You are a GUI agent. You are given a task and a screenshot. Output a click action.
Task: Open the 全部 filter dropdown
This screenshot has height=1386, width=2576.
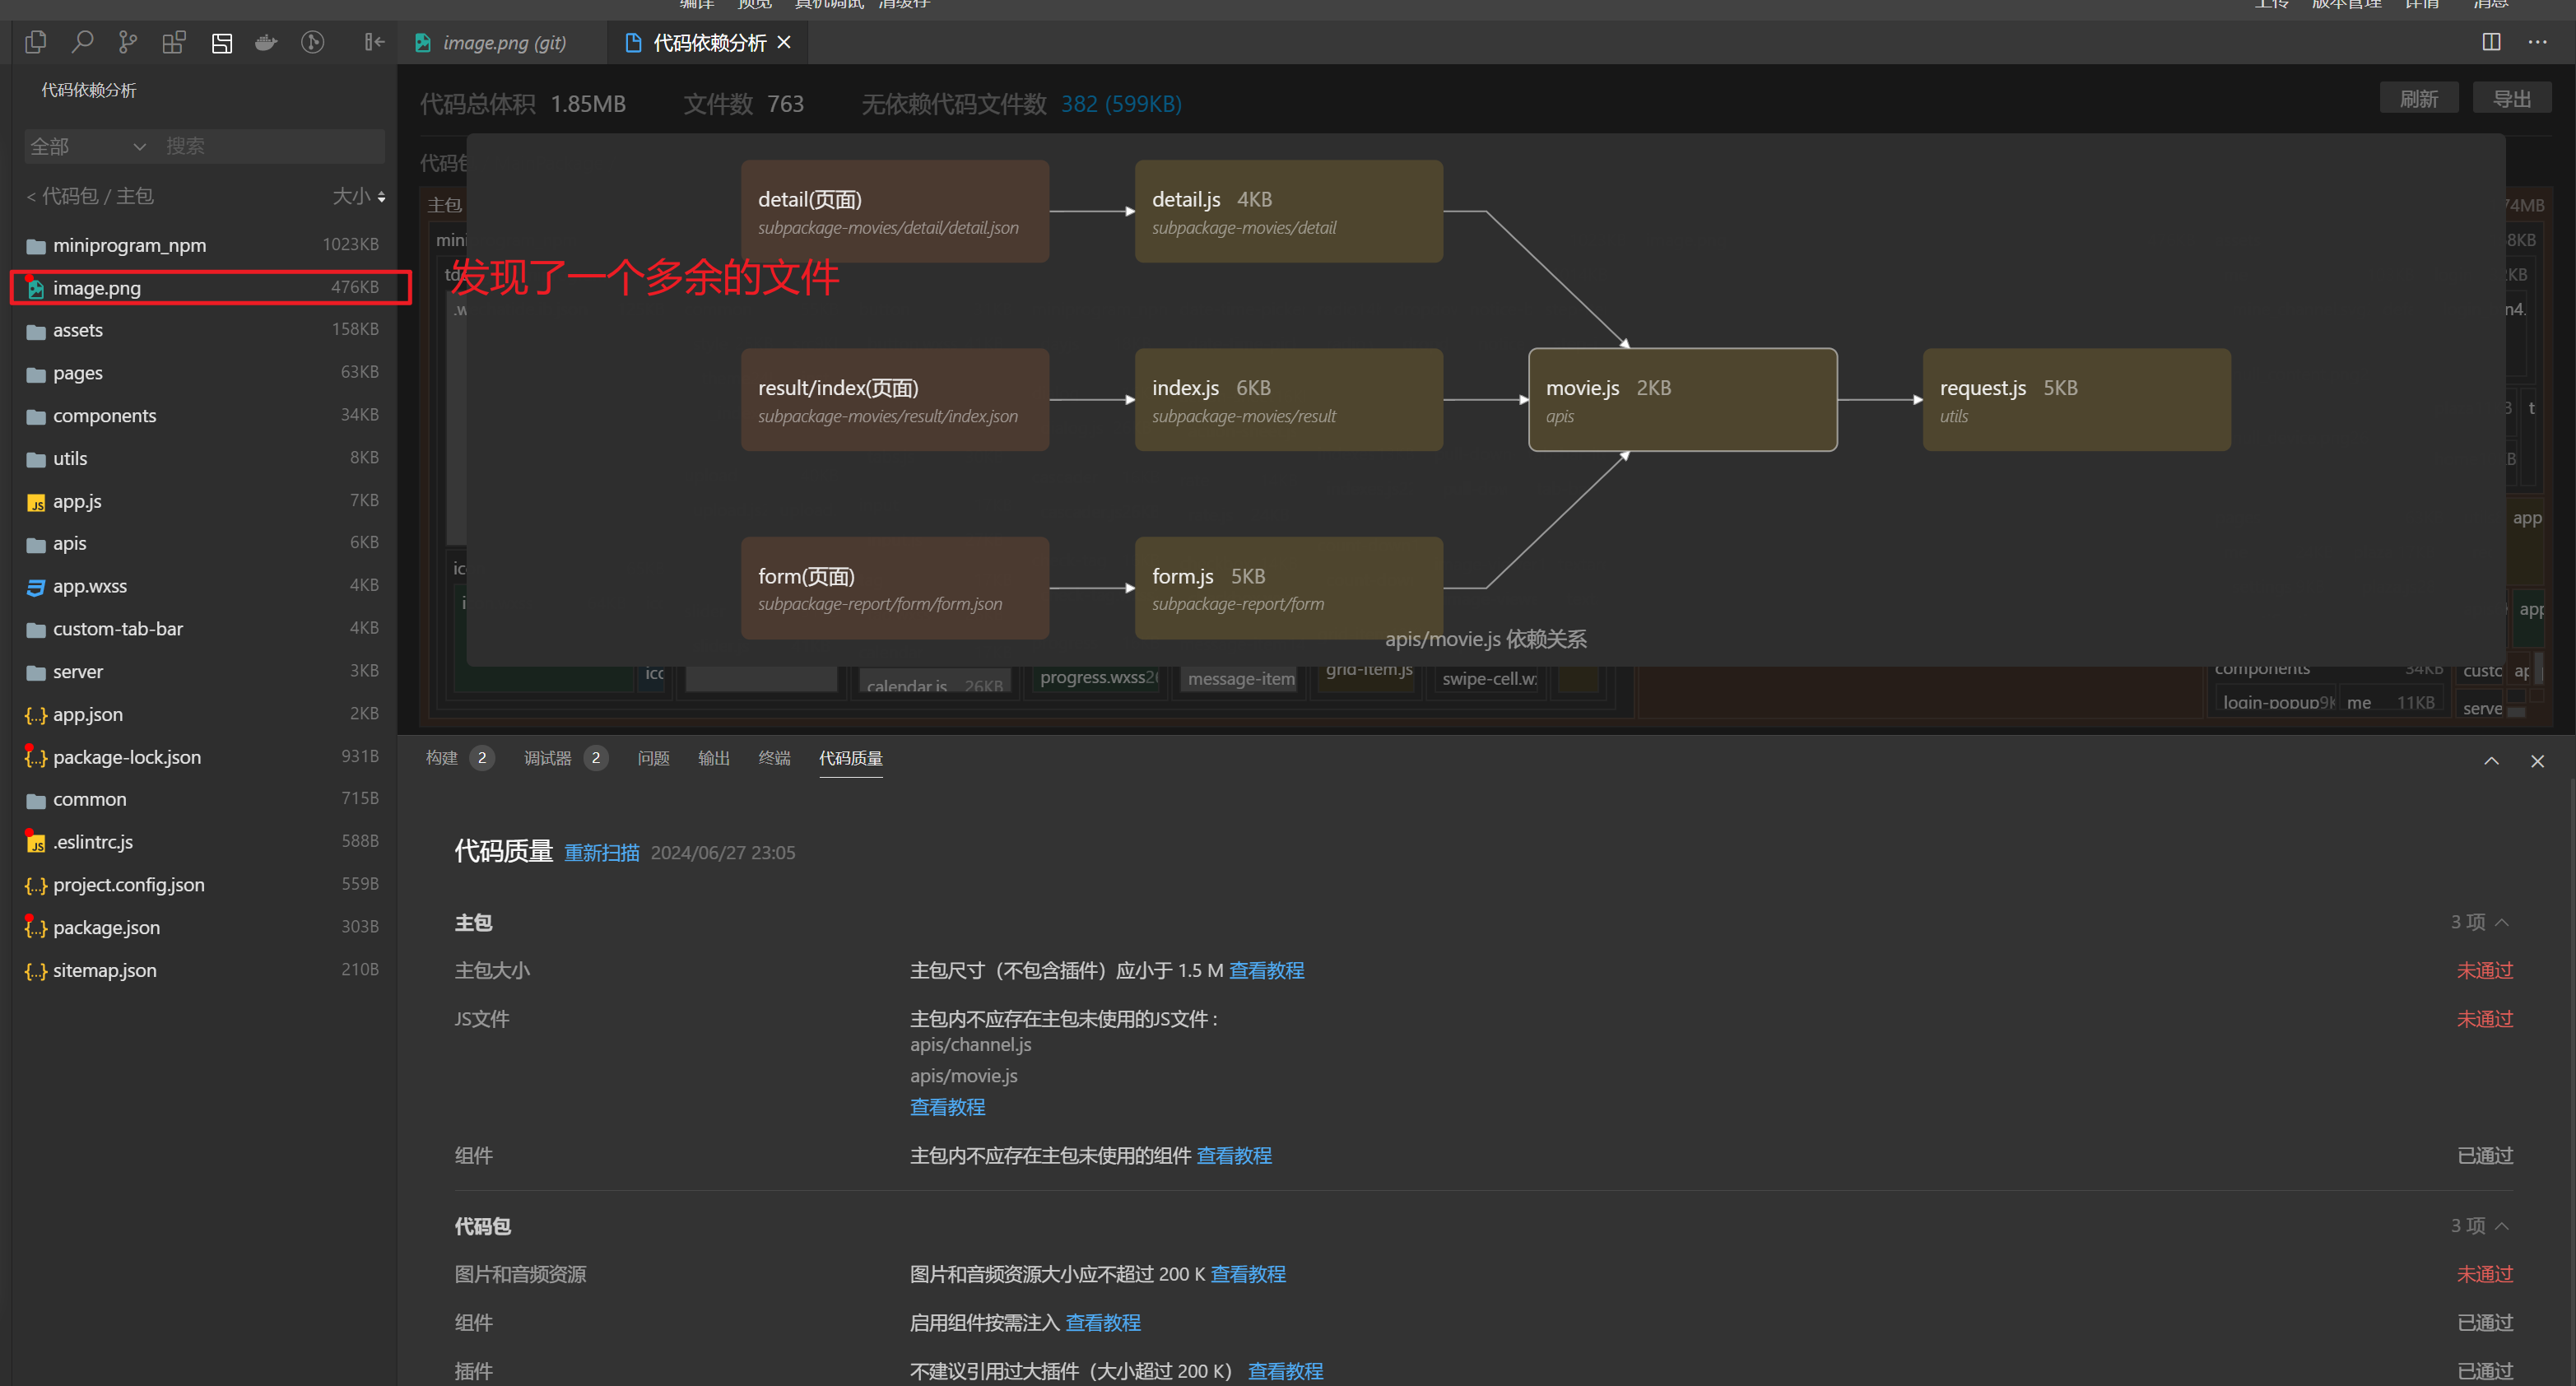[x=88, y=146]
